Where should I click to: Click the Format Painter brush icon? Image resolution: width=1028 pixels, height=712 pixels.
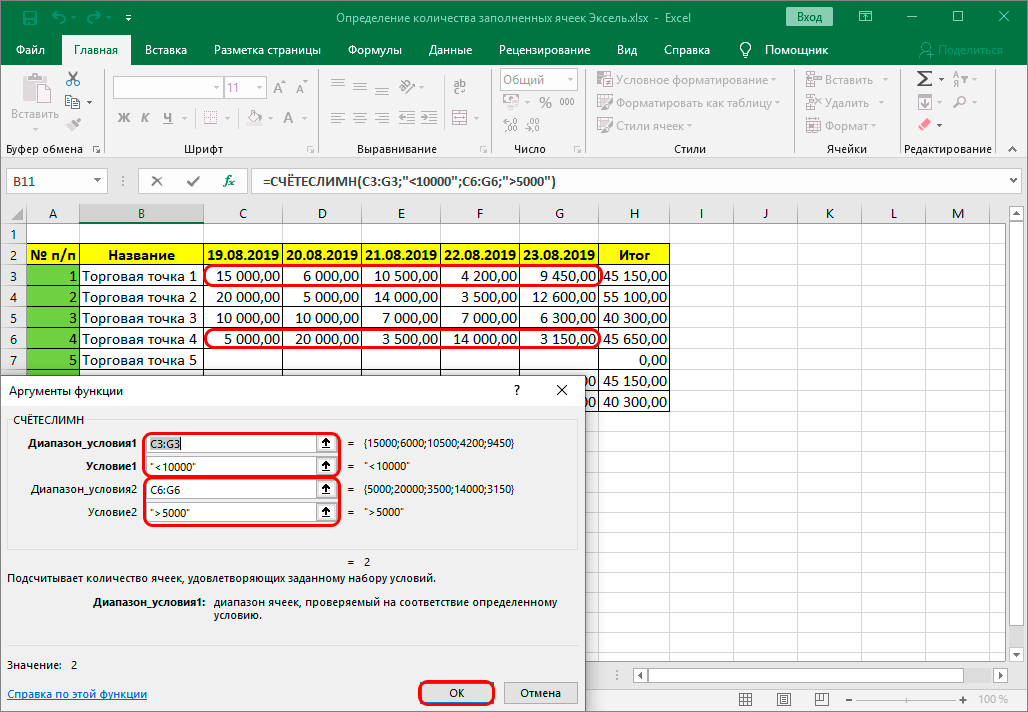click(73, 123)
